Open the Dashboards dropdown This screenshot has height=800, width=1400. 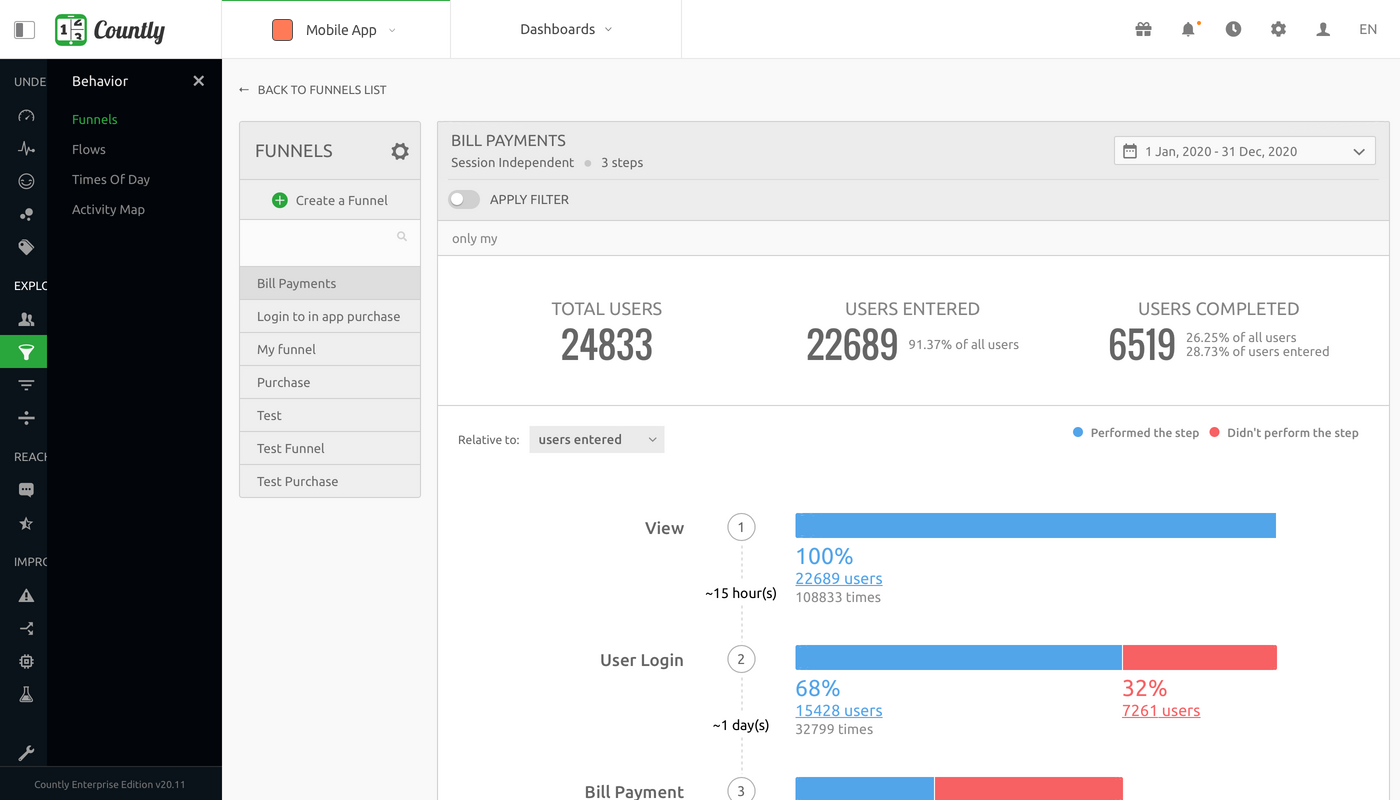(x=566, y=30)
